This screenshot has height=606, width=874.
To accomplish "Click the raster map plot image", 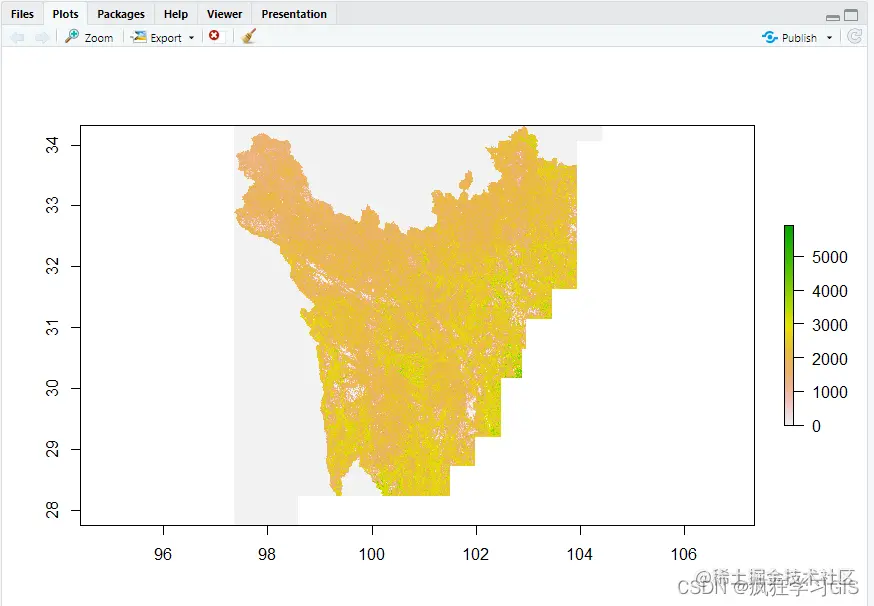I will click(x=417, y=326).
